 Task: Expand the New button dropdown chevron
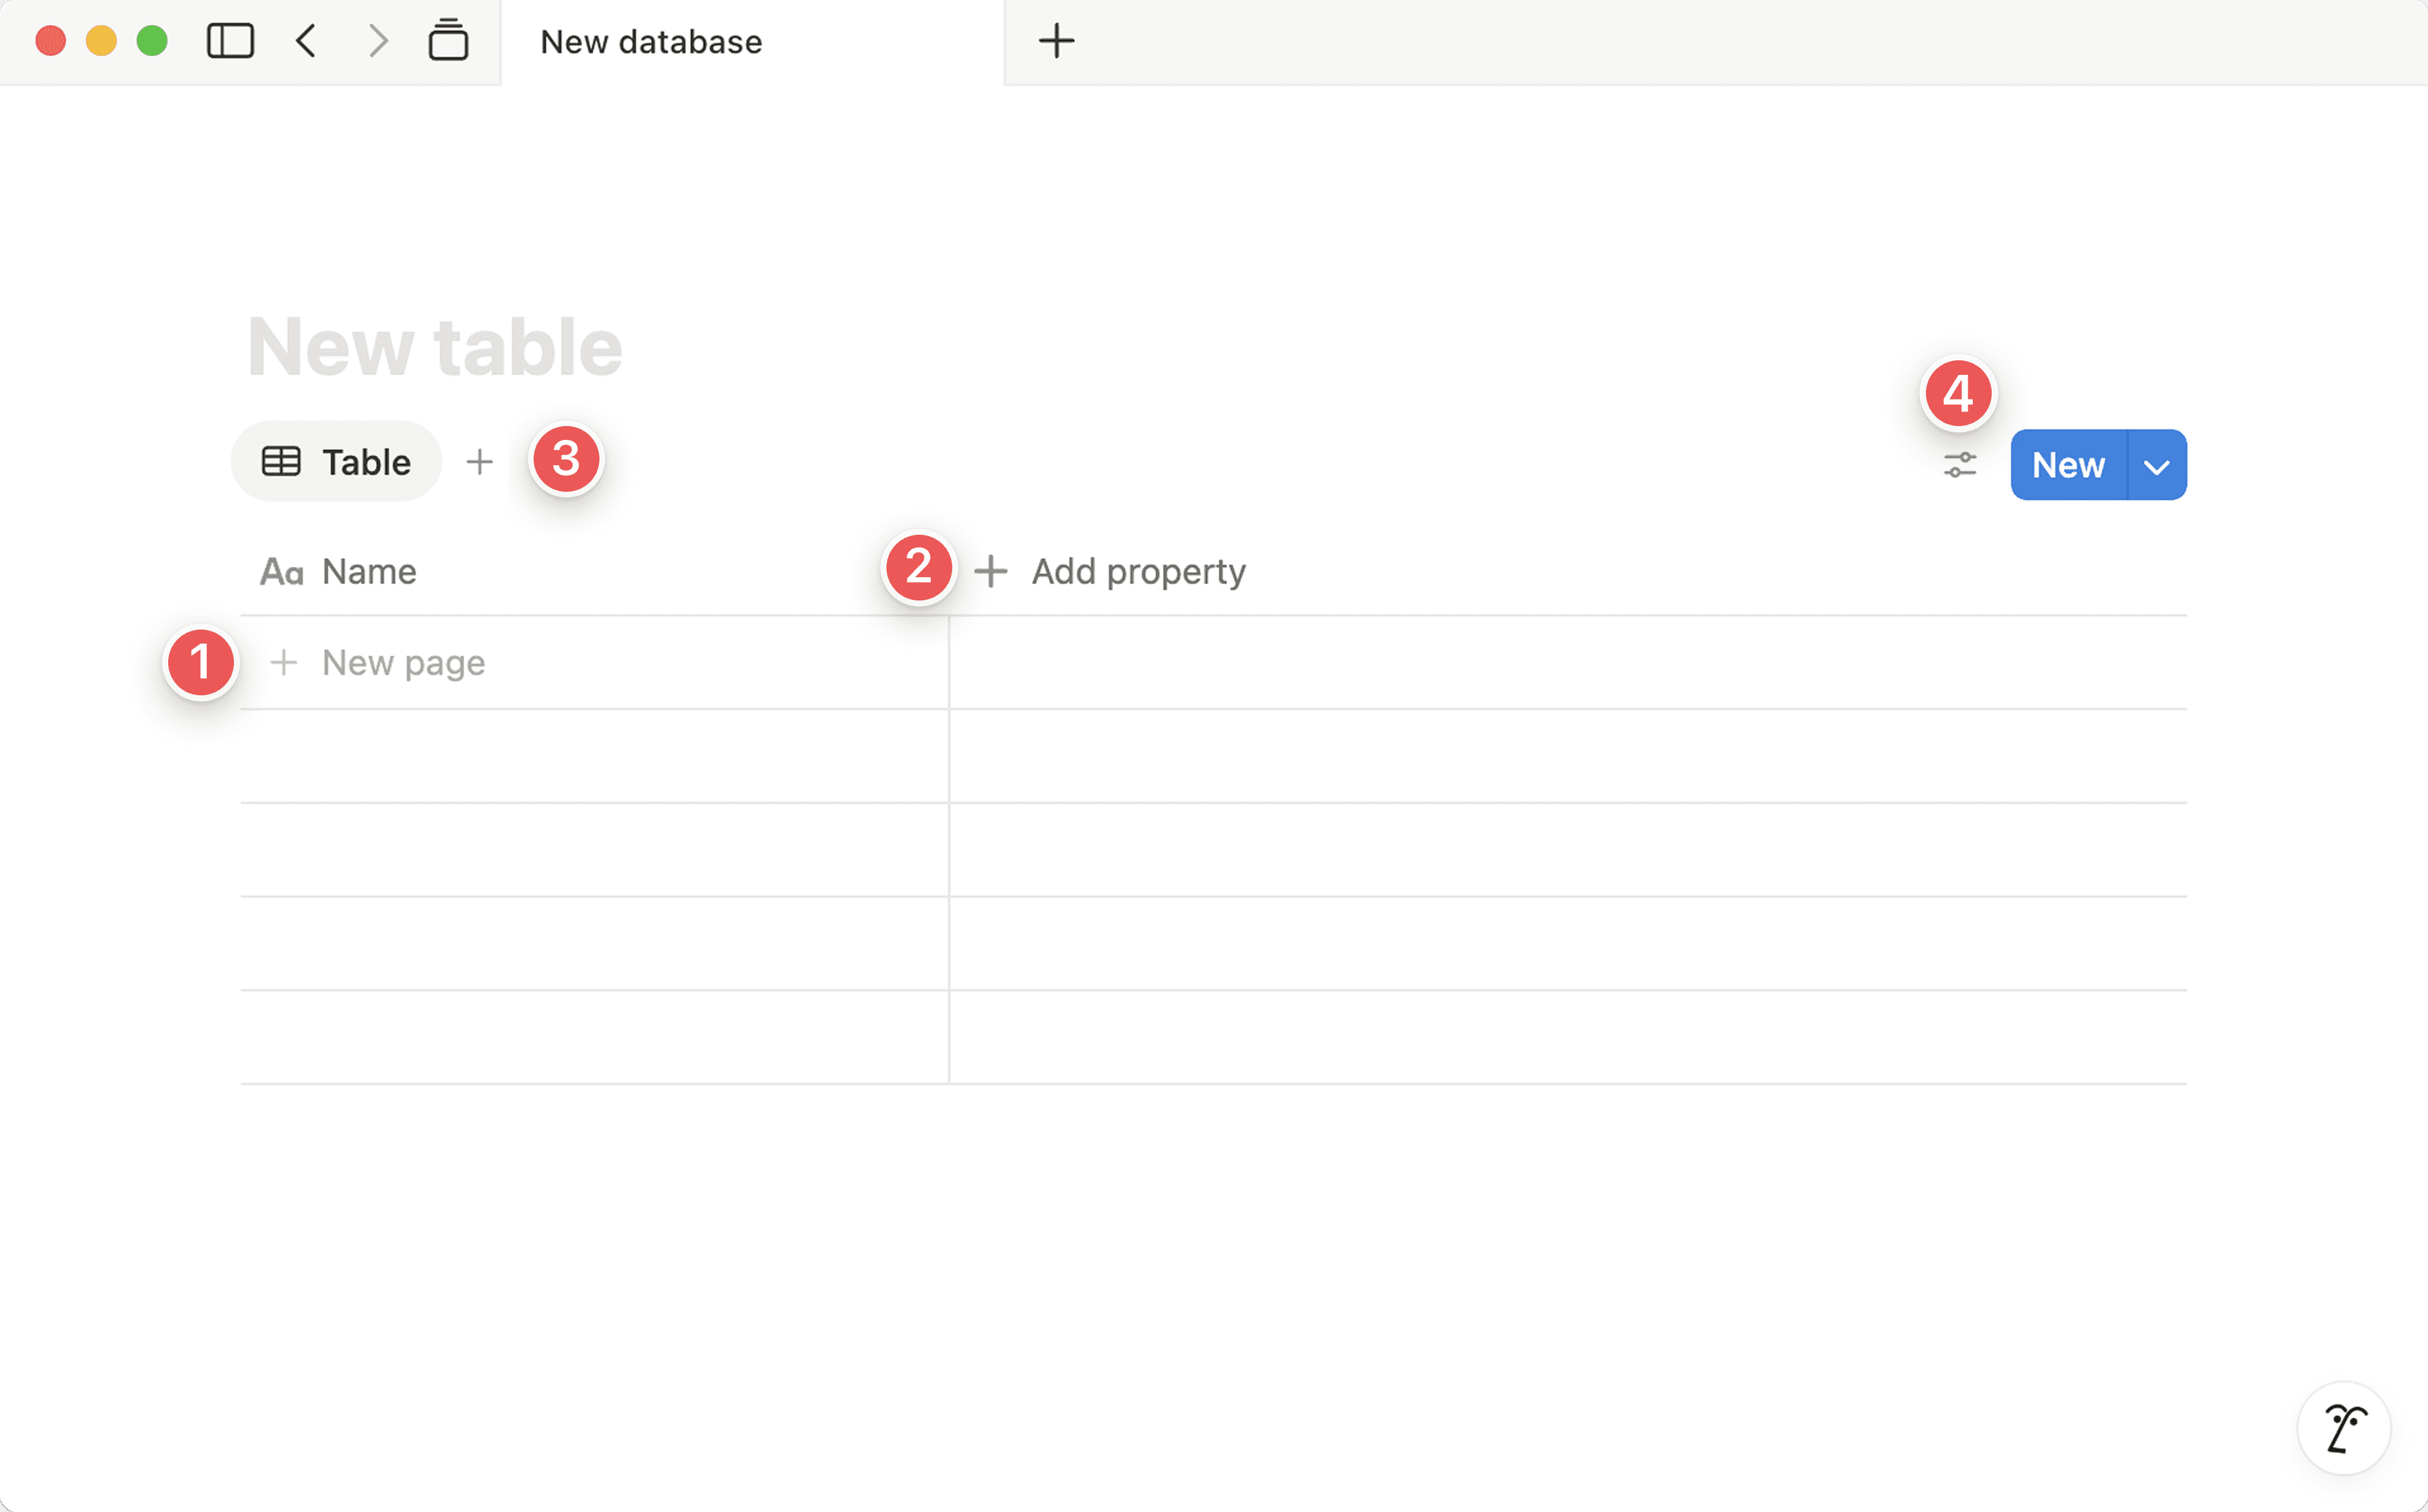point(2156,464)
